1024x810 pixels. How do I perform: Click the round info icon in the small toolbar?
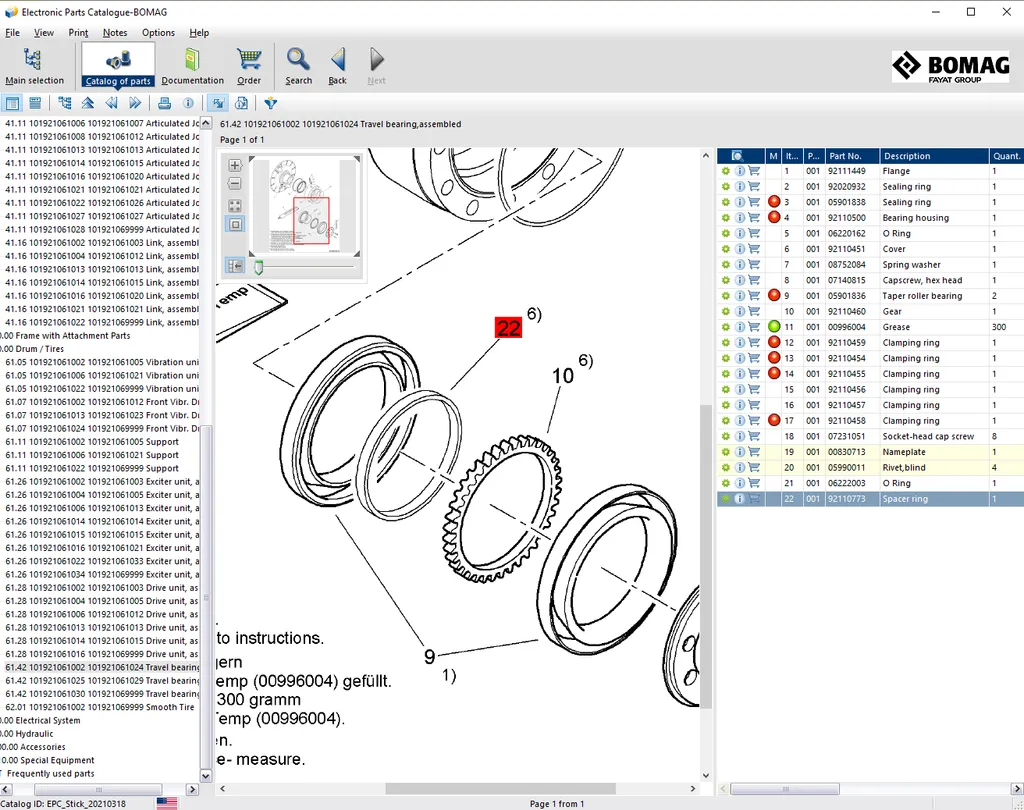pos(188,103)
